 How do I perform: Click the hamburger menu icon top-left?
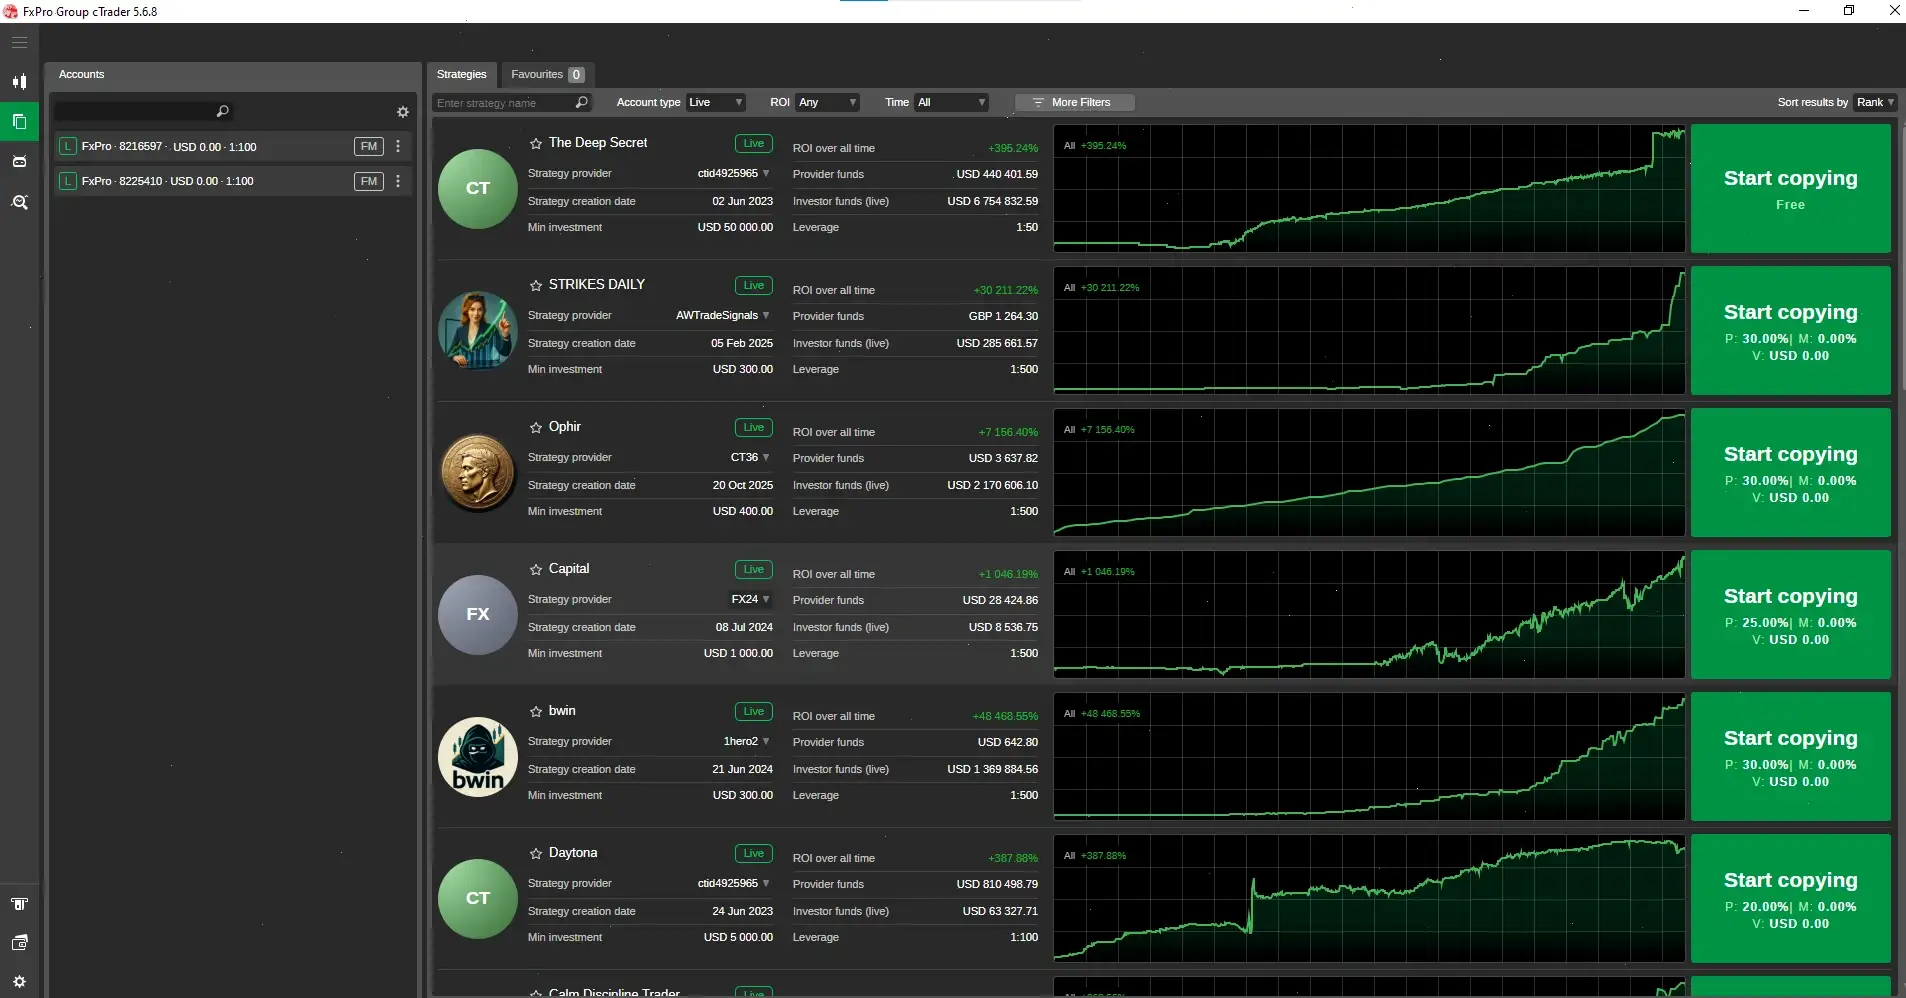click(19, 42)
